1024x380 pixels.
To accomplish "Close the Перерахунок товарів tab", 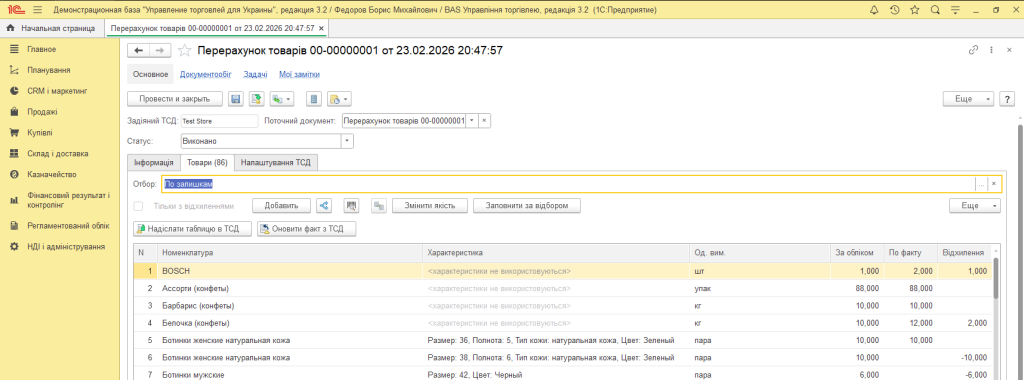I will (x=321, y=29).
